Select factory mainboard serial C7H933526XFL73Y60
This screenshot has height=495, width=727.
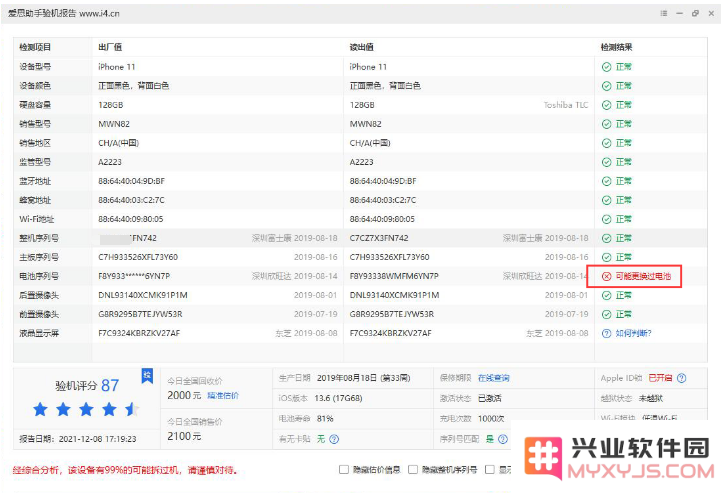[x=138, y=257]
